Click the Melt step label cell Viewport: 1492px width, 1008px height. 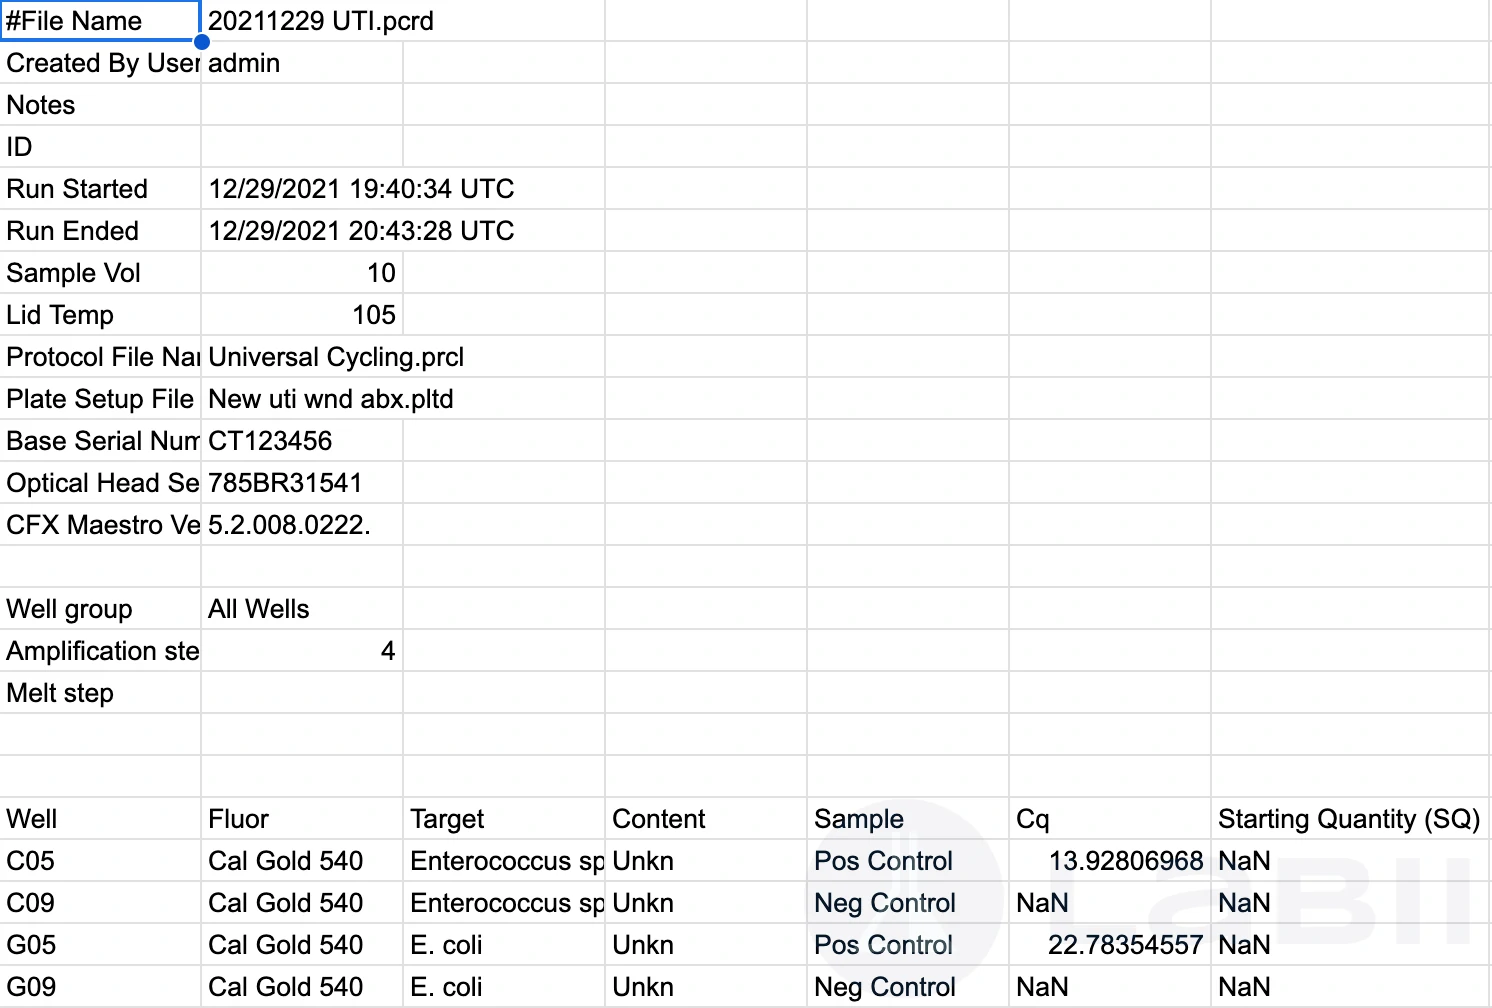pos(100,693)
